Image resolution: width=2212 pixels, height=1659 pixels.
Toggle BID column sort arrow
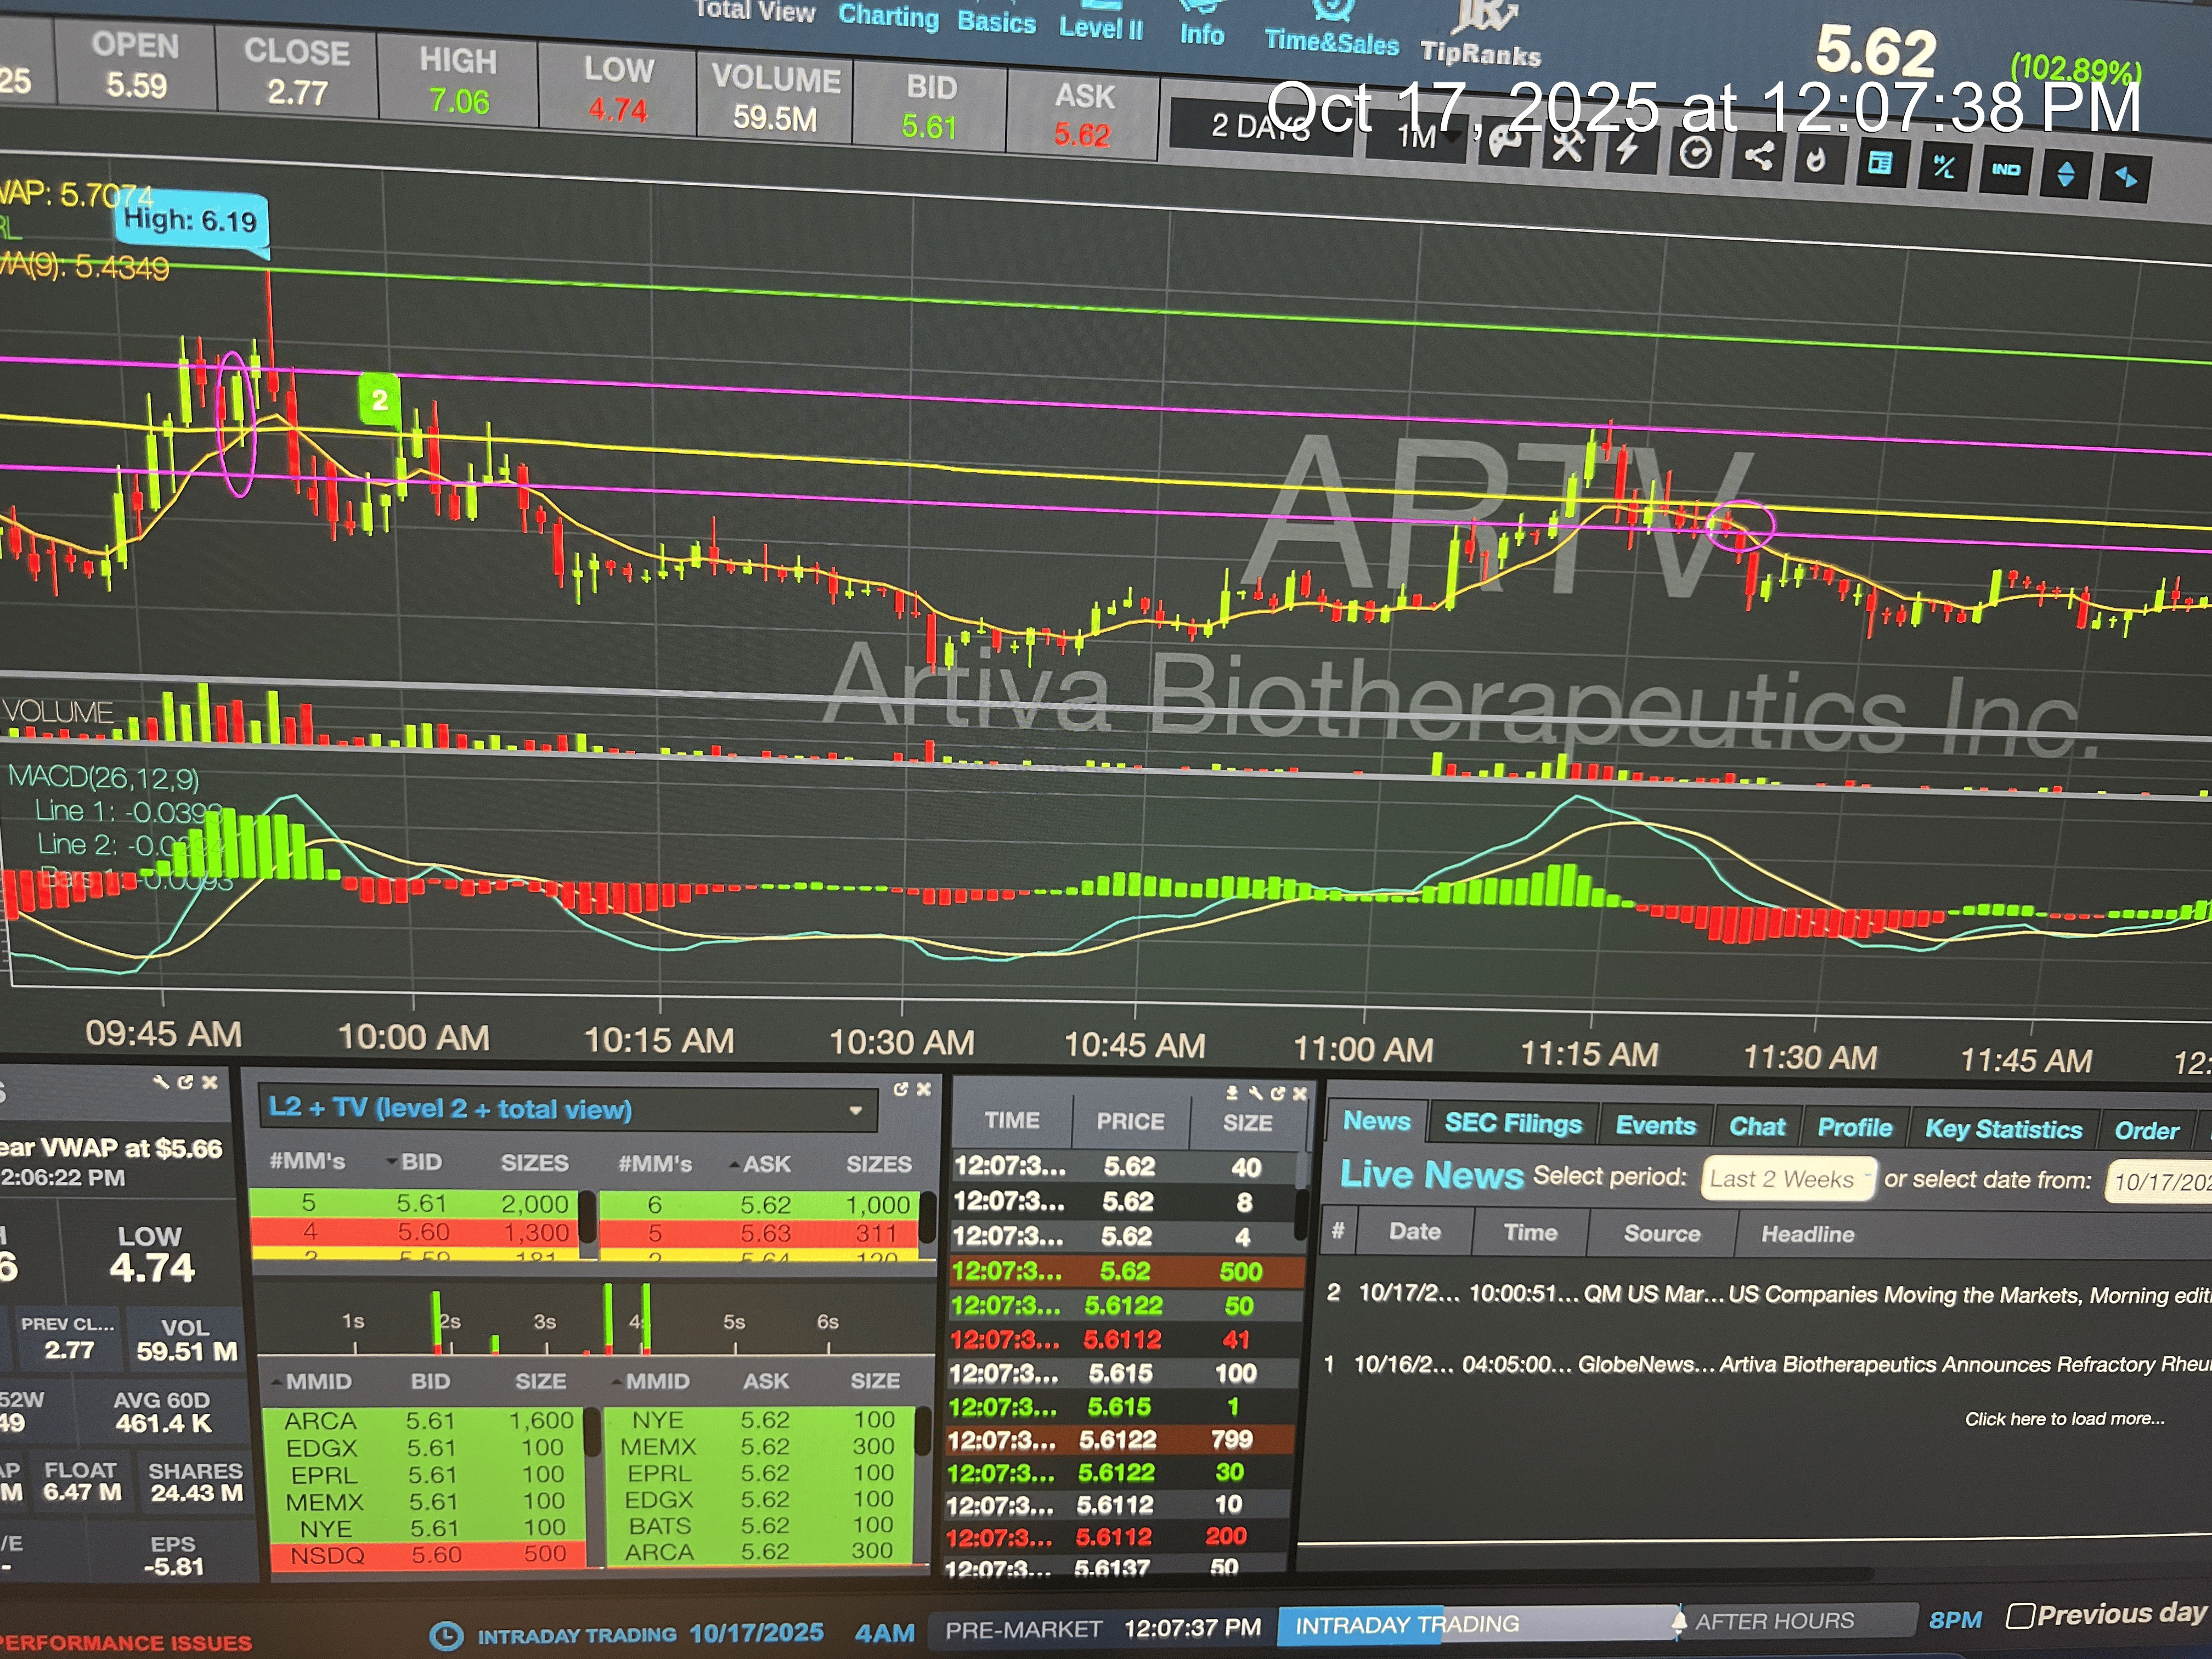(x=391, y=1162)
